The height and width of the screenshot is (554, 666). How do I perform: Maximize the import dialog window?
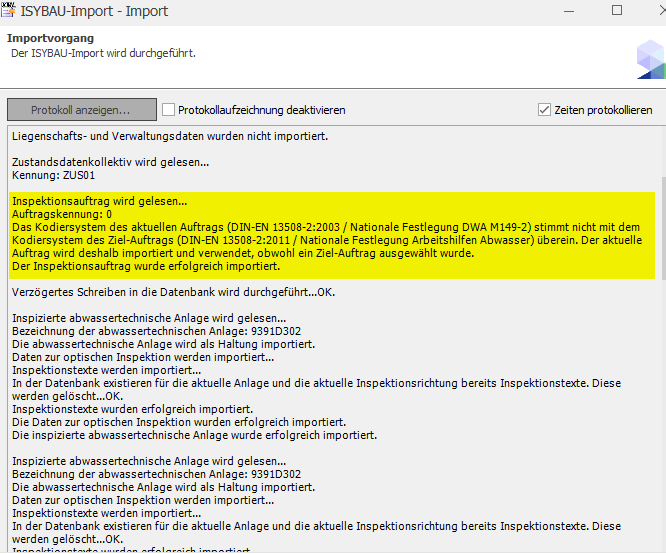tap(617, 11)
